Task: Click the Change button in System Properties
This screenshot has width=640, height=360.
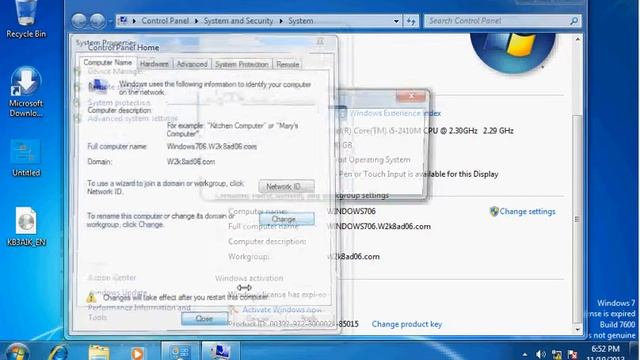Action: 287,219
